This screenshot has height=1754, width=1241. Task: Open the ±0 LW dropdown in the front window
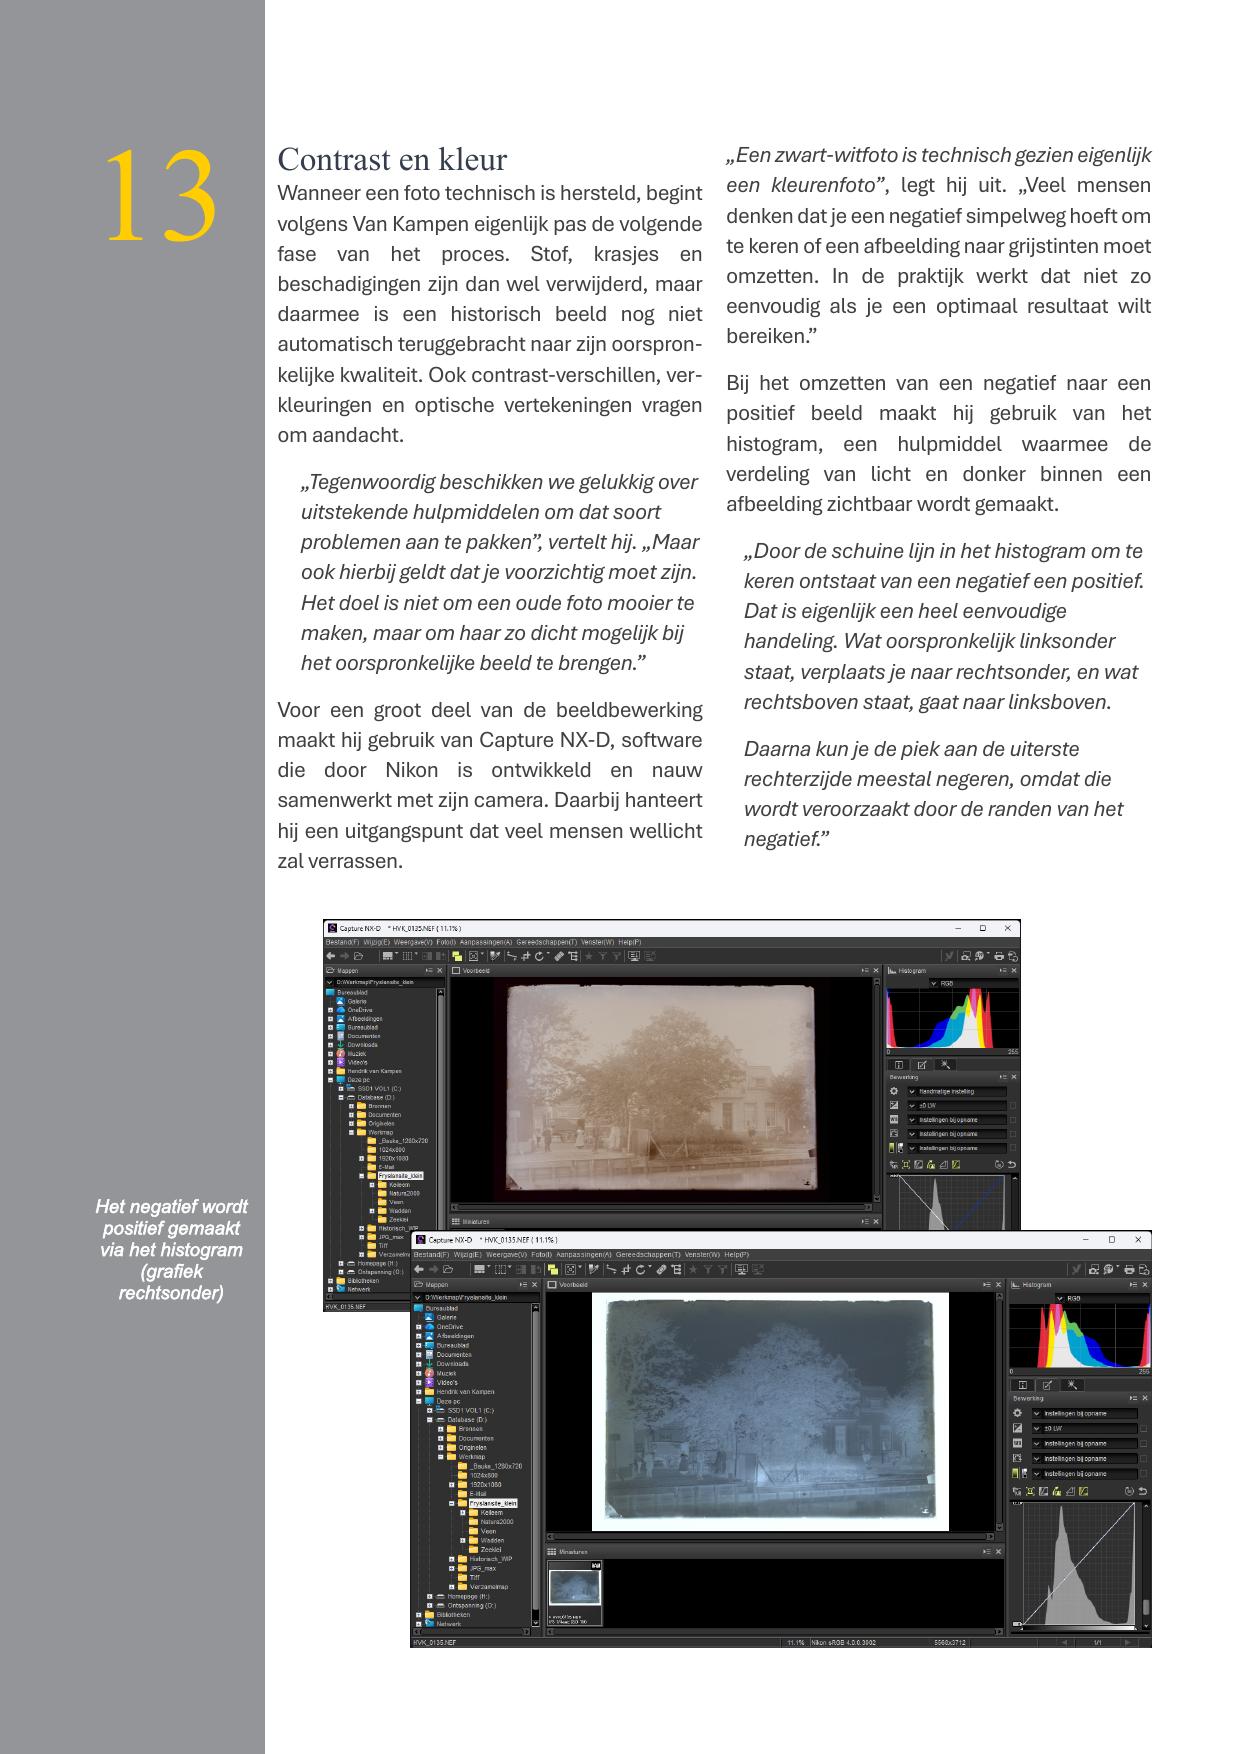[x=1084, y=1428]
